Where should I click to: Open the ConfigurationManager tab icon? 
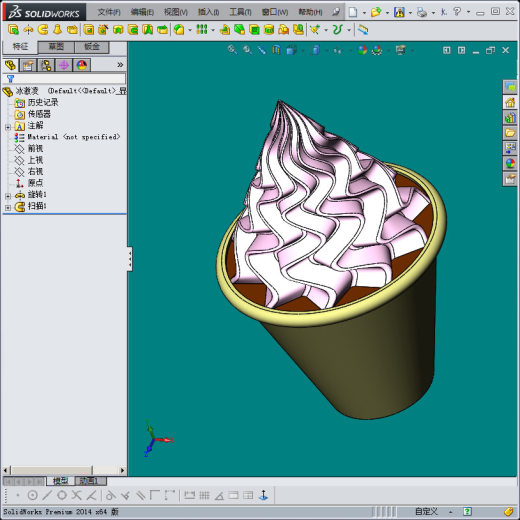[x=46, y=65]
